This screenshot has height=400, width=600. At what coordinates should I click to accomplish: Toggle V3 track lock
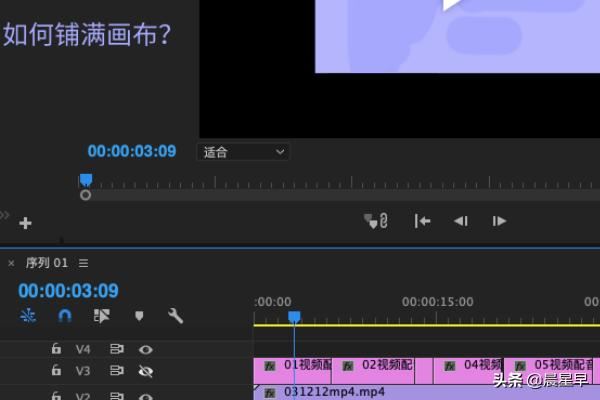(56, 370)
